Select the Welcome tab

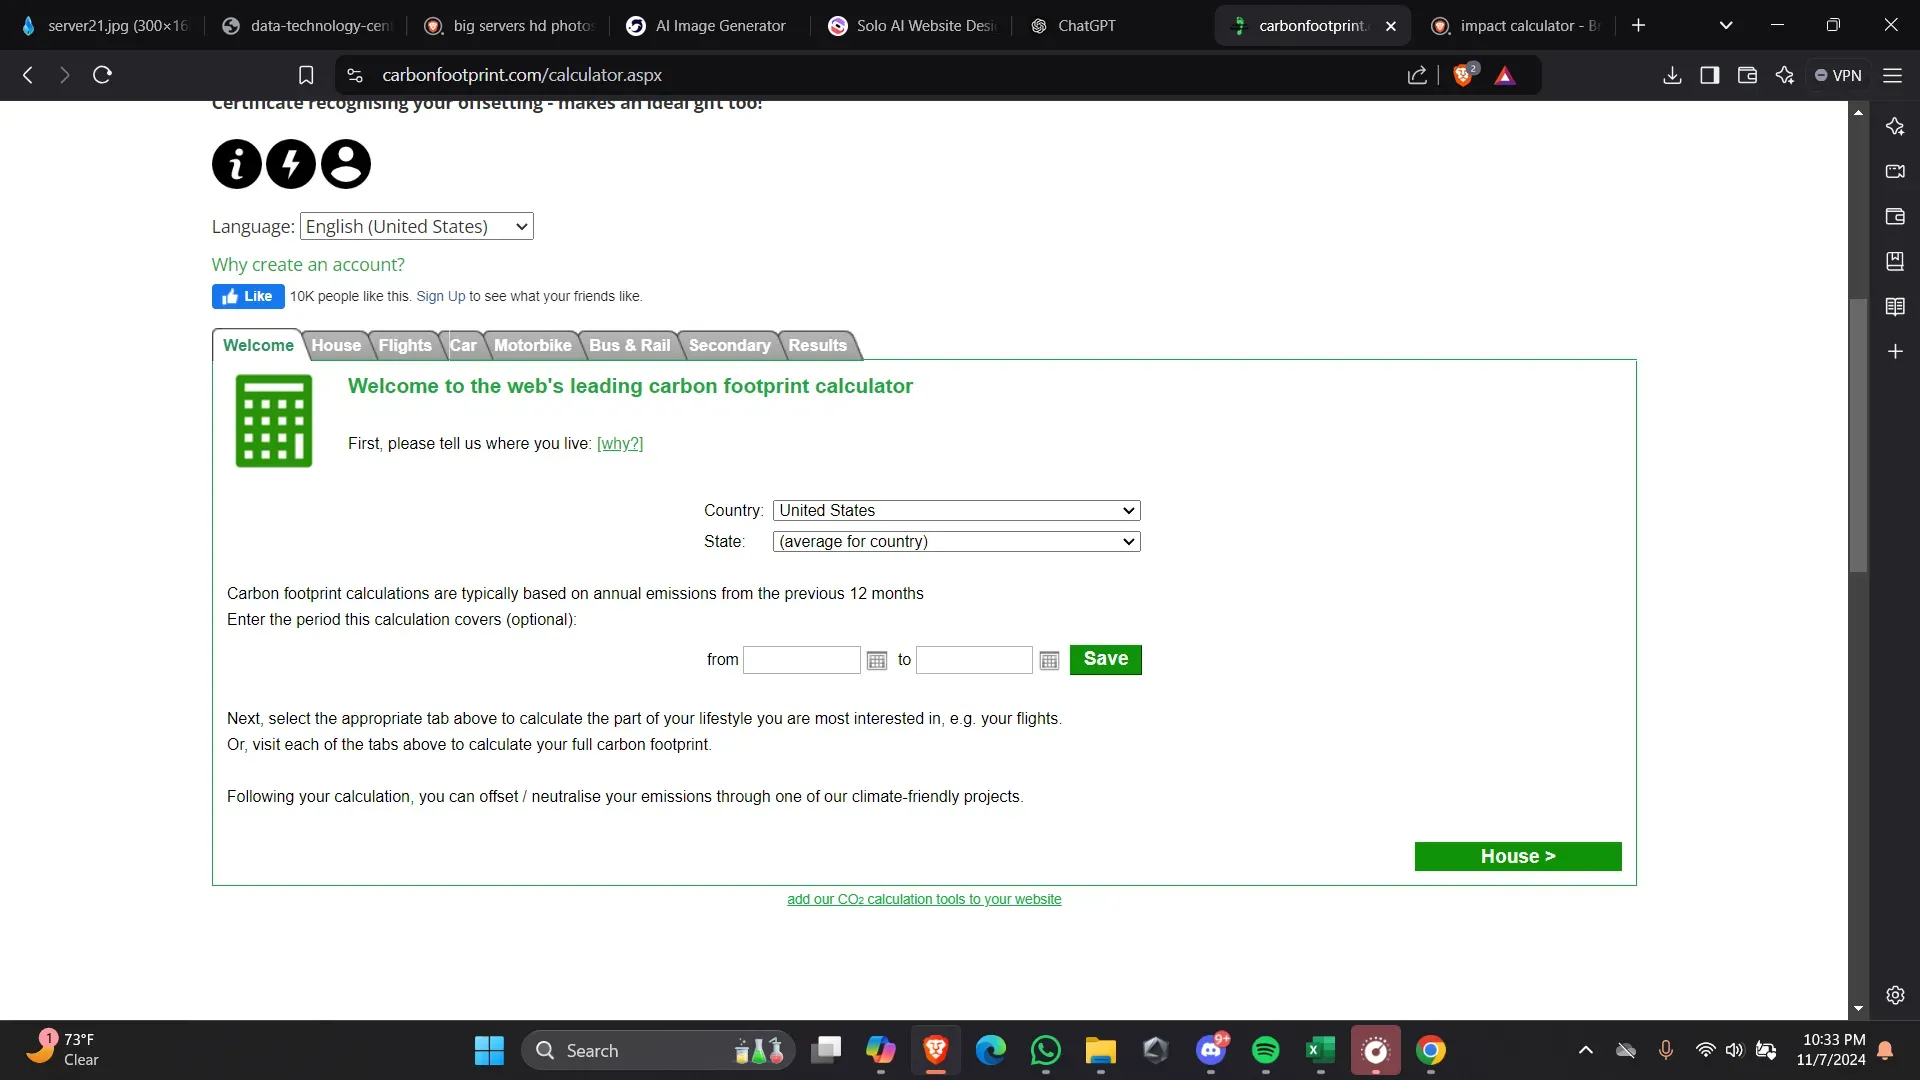pos(258,345)
